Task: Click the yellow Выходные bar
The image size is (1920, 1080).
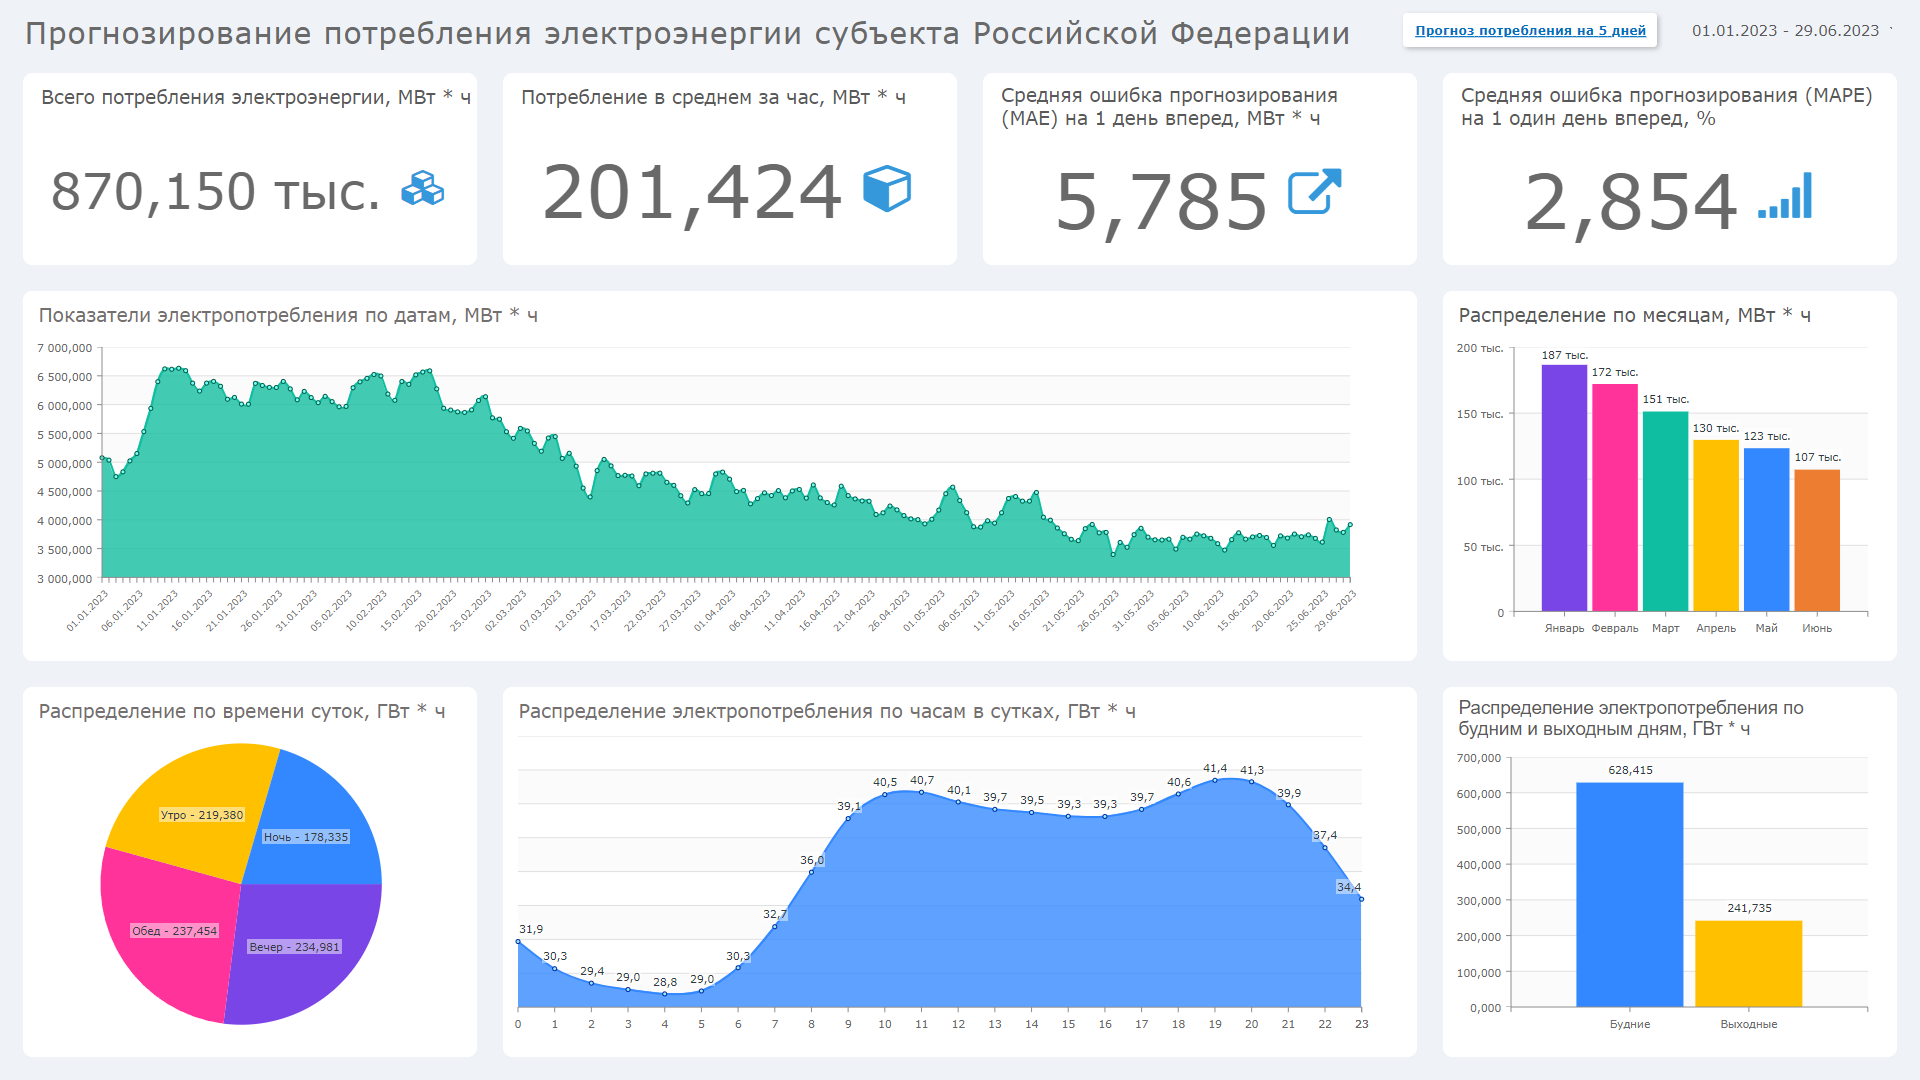Action: click(x=1748, y=964)
